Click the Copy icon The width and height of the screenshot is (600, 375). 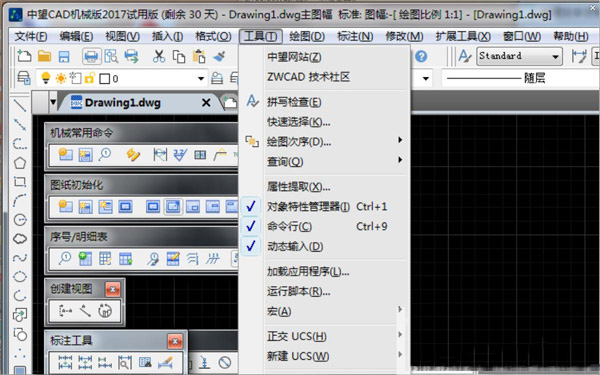(x=179, y=57)
